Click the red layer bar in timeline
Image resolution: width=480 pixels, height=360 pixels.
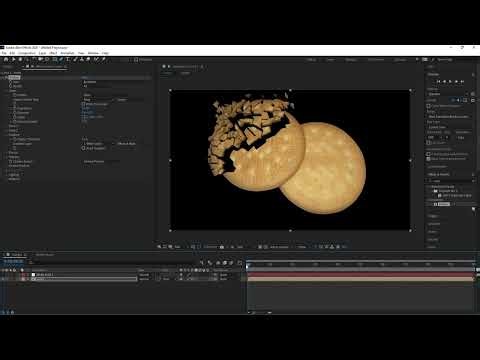pos(360,274)
